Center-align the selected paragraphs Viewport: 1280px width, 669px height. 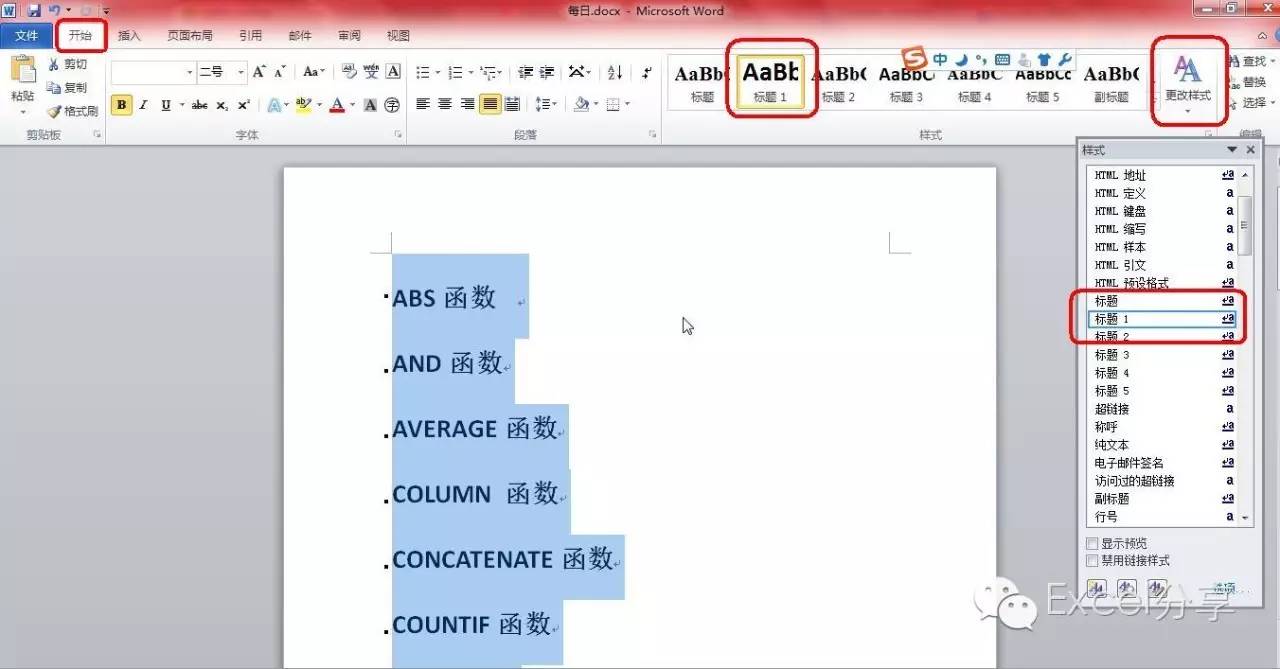tap(445, 104)
